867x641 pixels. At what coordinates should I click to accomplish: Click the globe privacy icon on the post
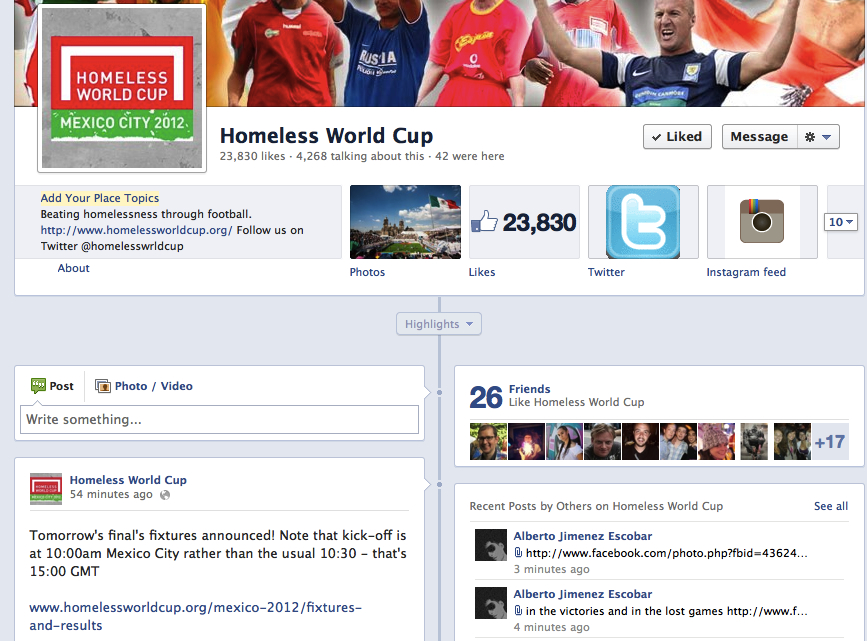[x=165, y=495]
